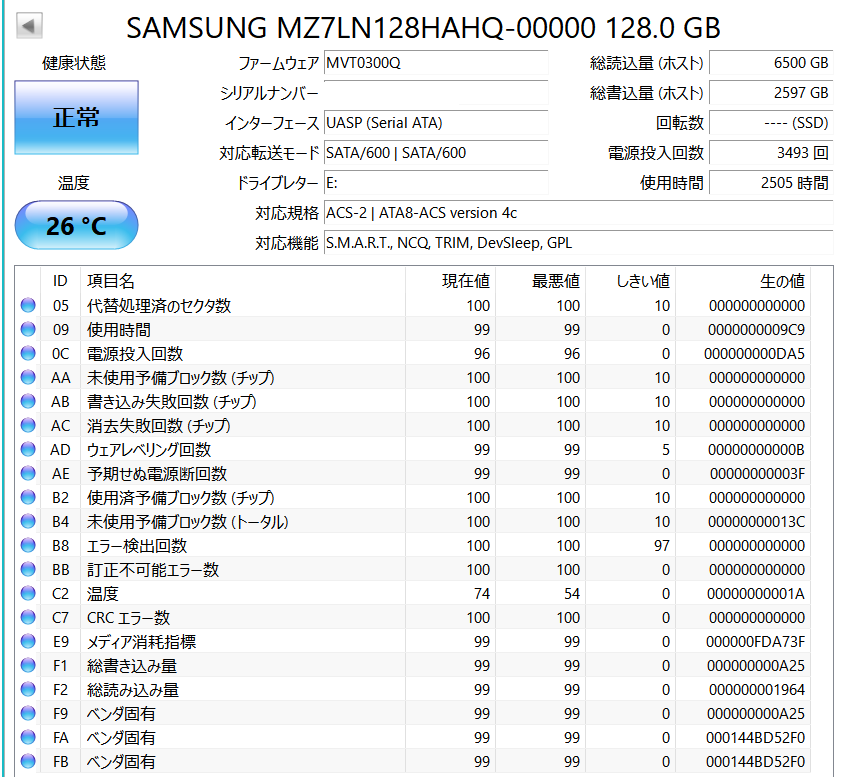The image size is (842, 777).
Task: Sort by the ID column header
Action: (x=60, y=281)
